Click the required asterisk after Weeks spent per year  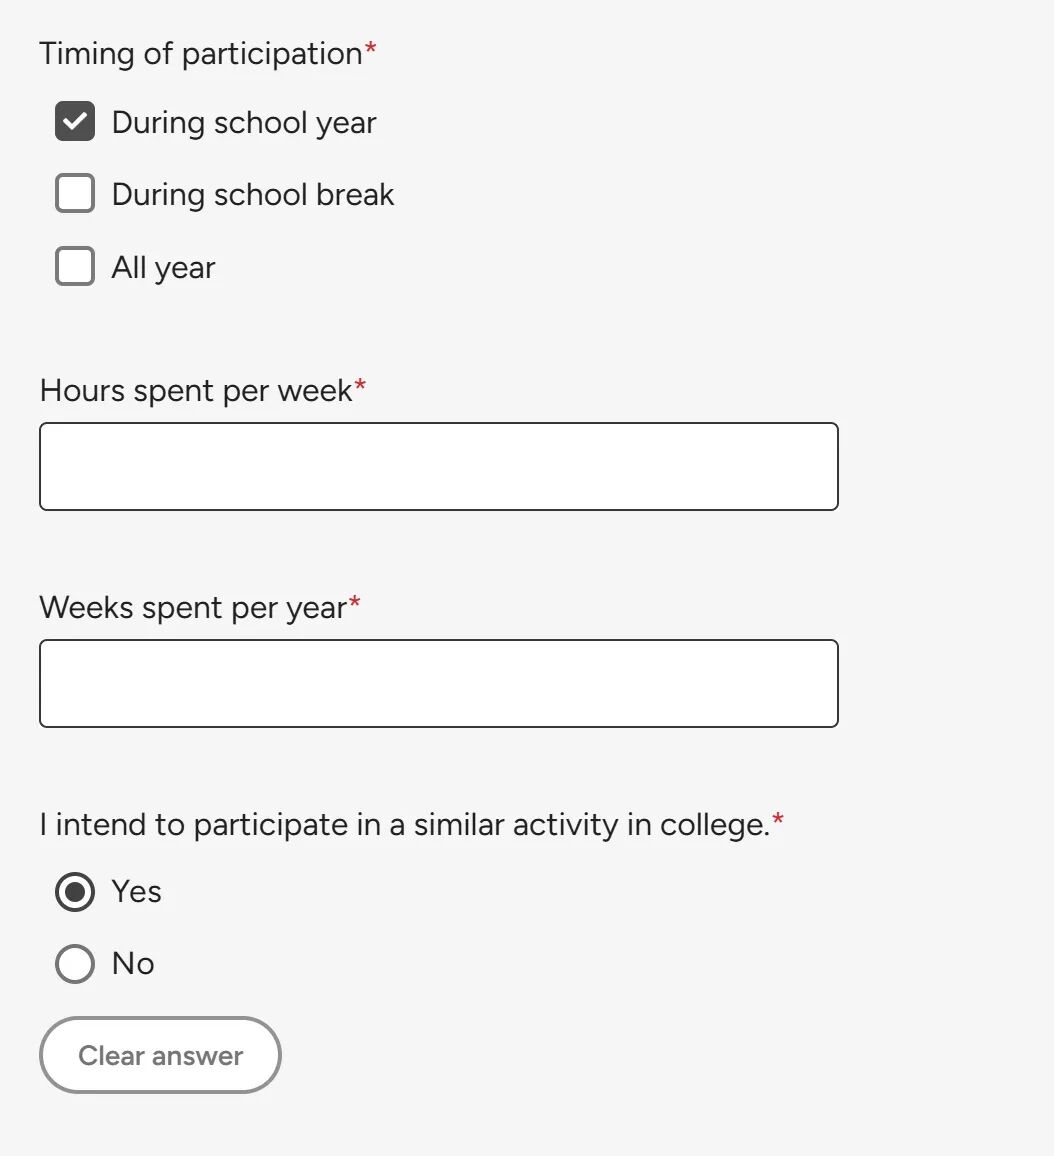(x=354, y=604)
